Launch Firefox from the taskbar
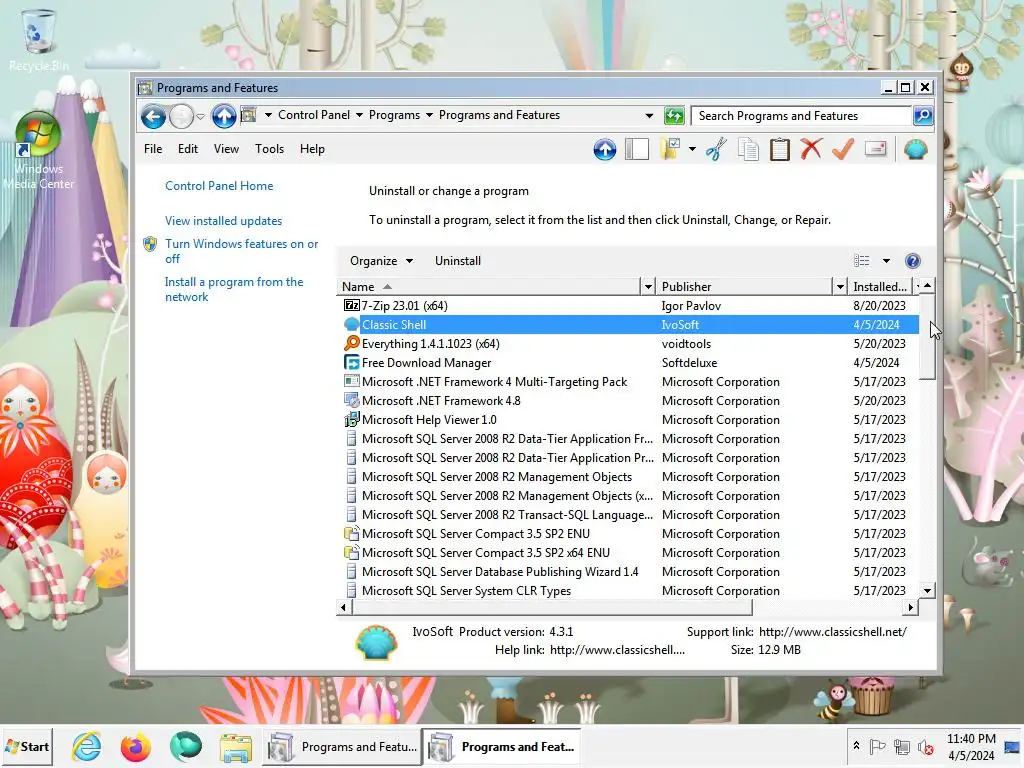This screenshot has width=1024, height=768. click(x=136, y=746)
